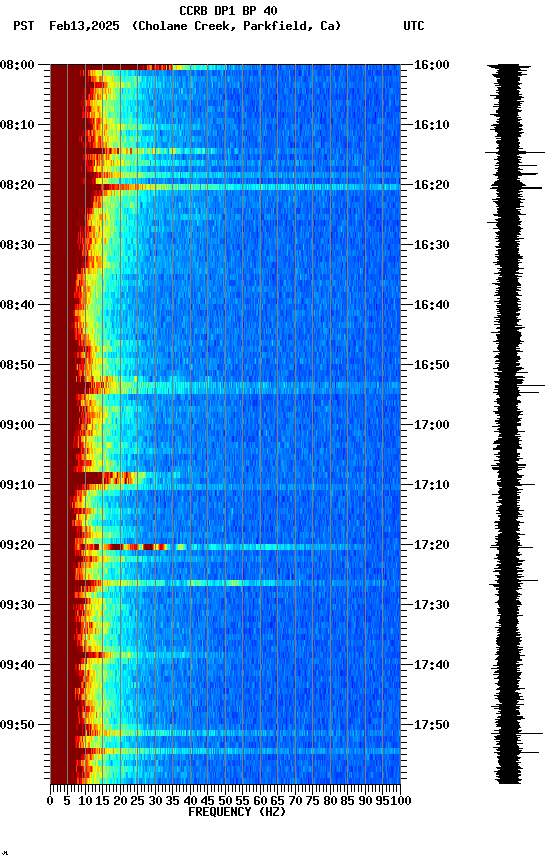Screen dimensions: 552x864
Task: Click the '25' frequency axis label
Action: (137, 802)
